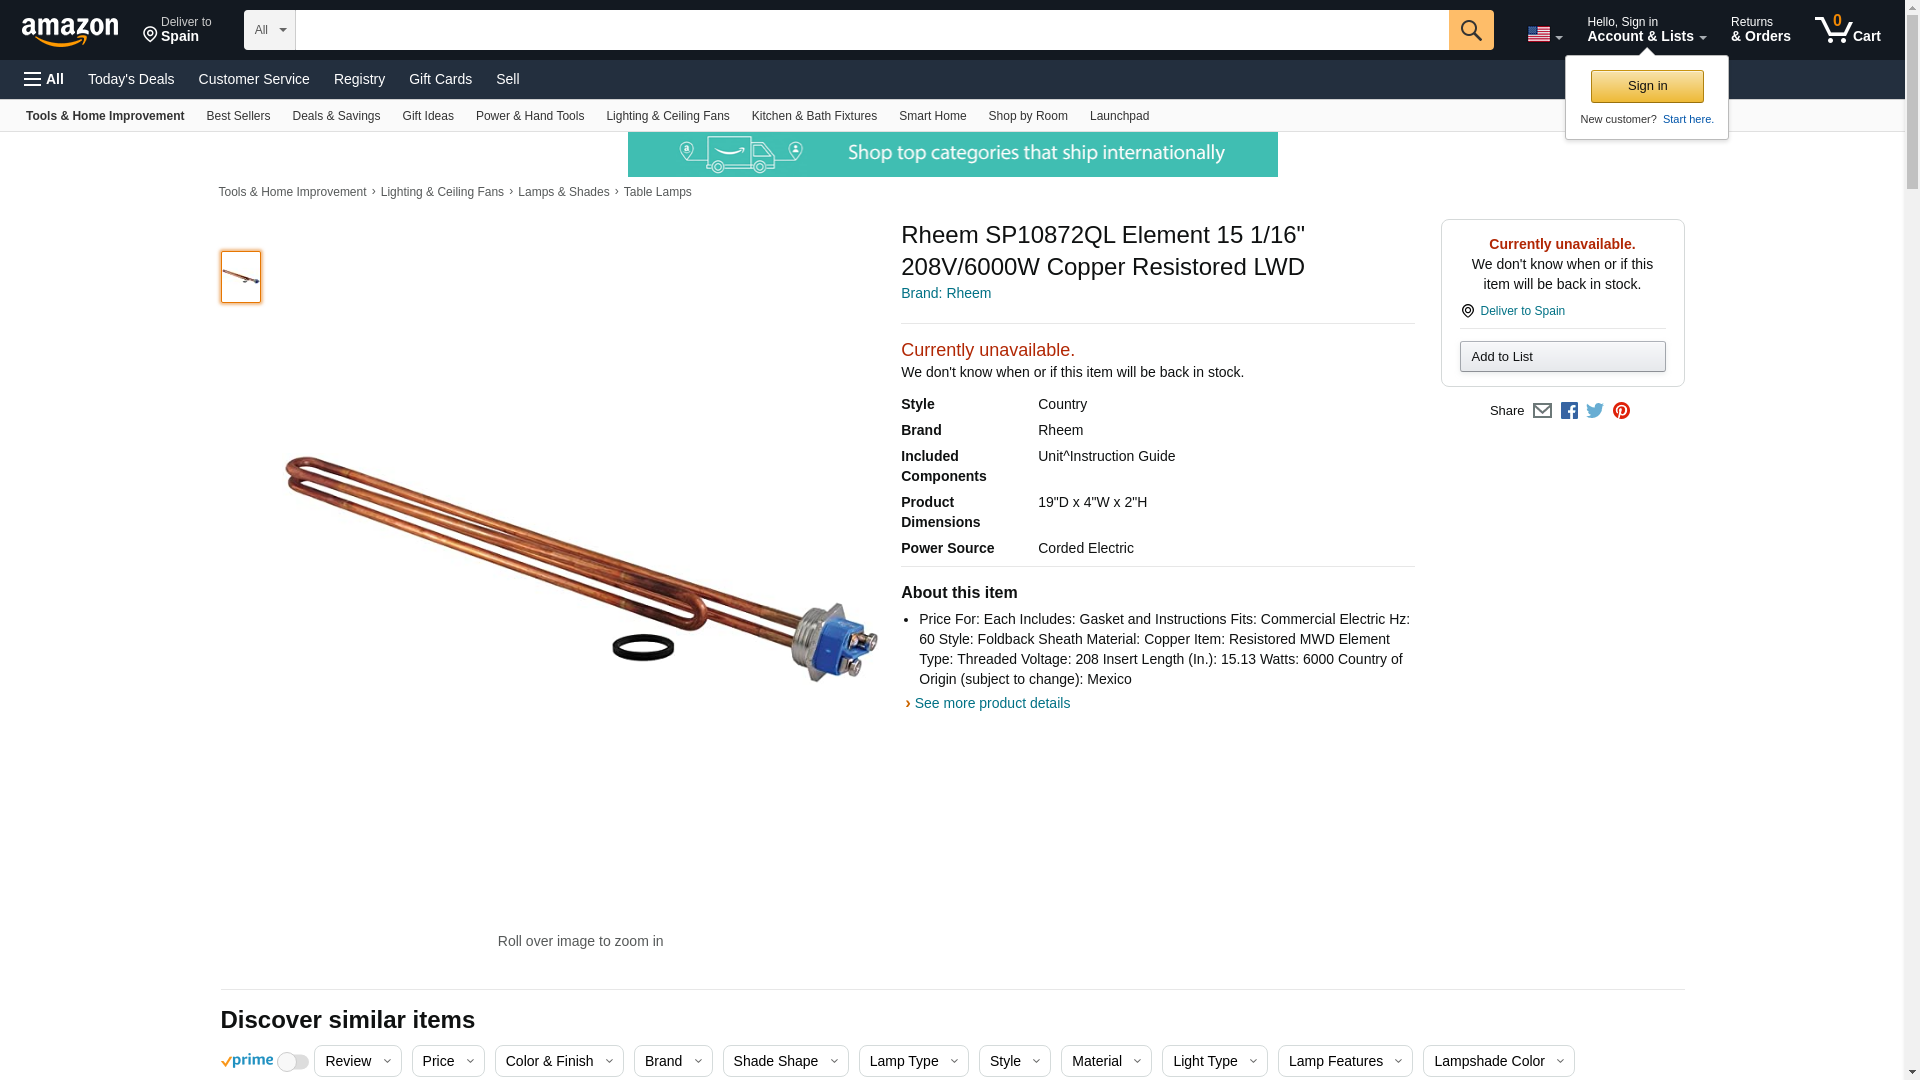1920x1080 pixels.
Task: Open the shopping cart icon
Action: 1847,30
